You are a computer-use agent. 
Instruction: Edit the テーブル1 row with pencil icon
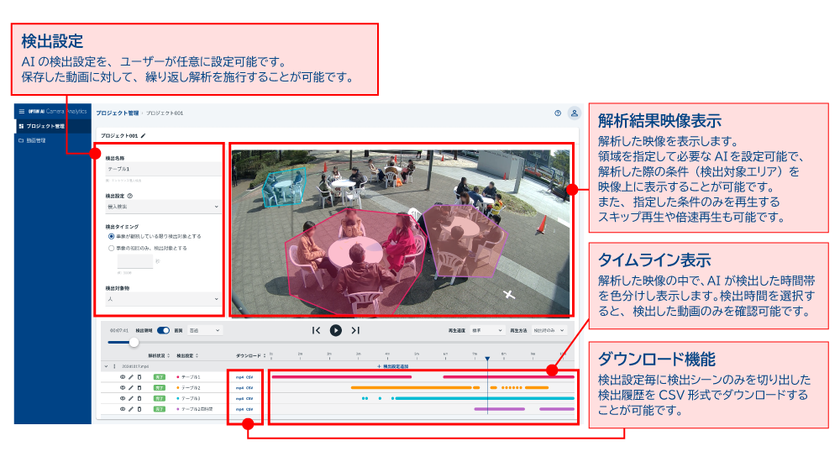coord(131,377)
